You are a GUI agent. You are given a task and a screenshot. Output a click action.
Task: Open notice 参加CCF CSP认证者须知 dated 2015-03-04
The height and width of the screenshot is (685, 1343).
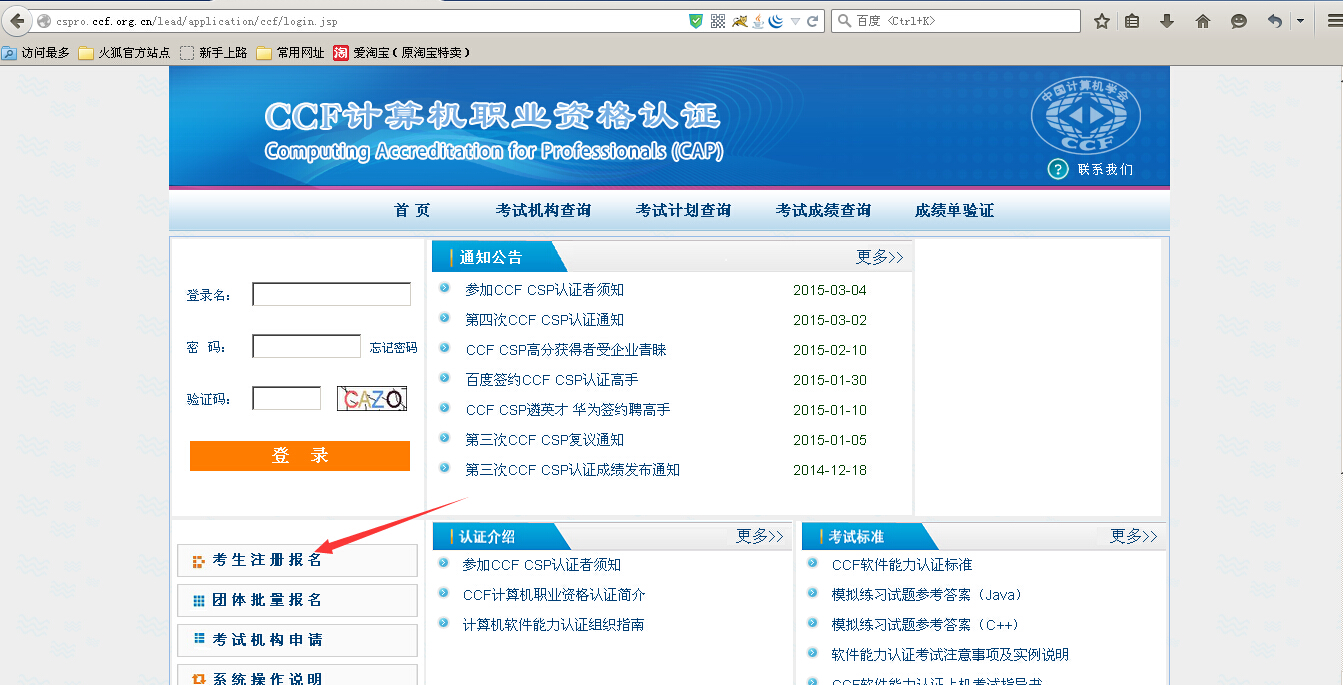(544, 290)
